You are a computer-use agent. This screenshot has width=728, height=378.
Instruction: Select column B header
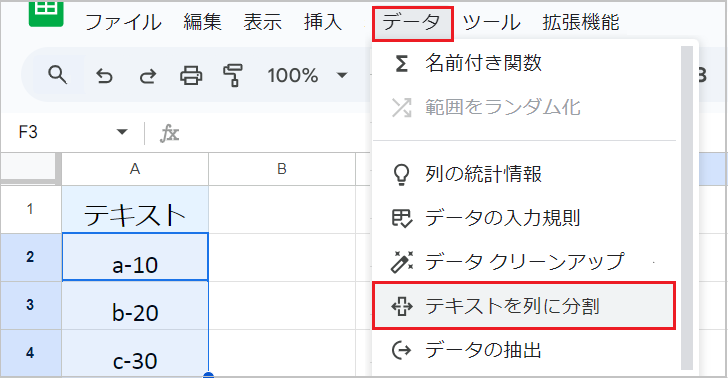pyautogui.click(x=282, y=169)
